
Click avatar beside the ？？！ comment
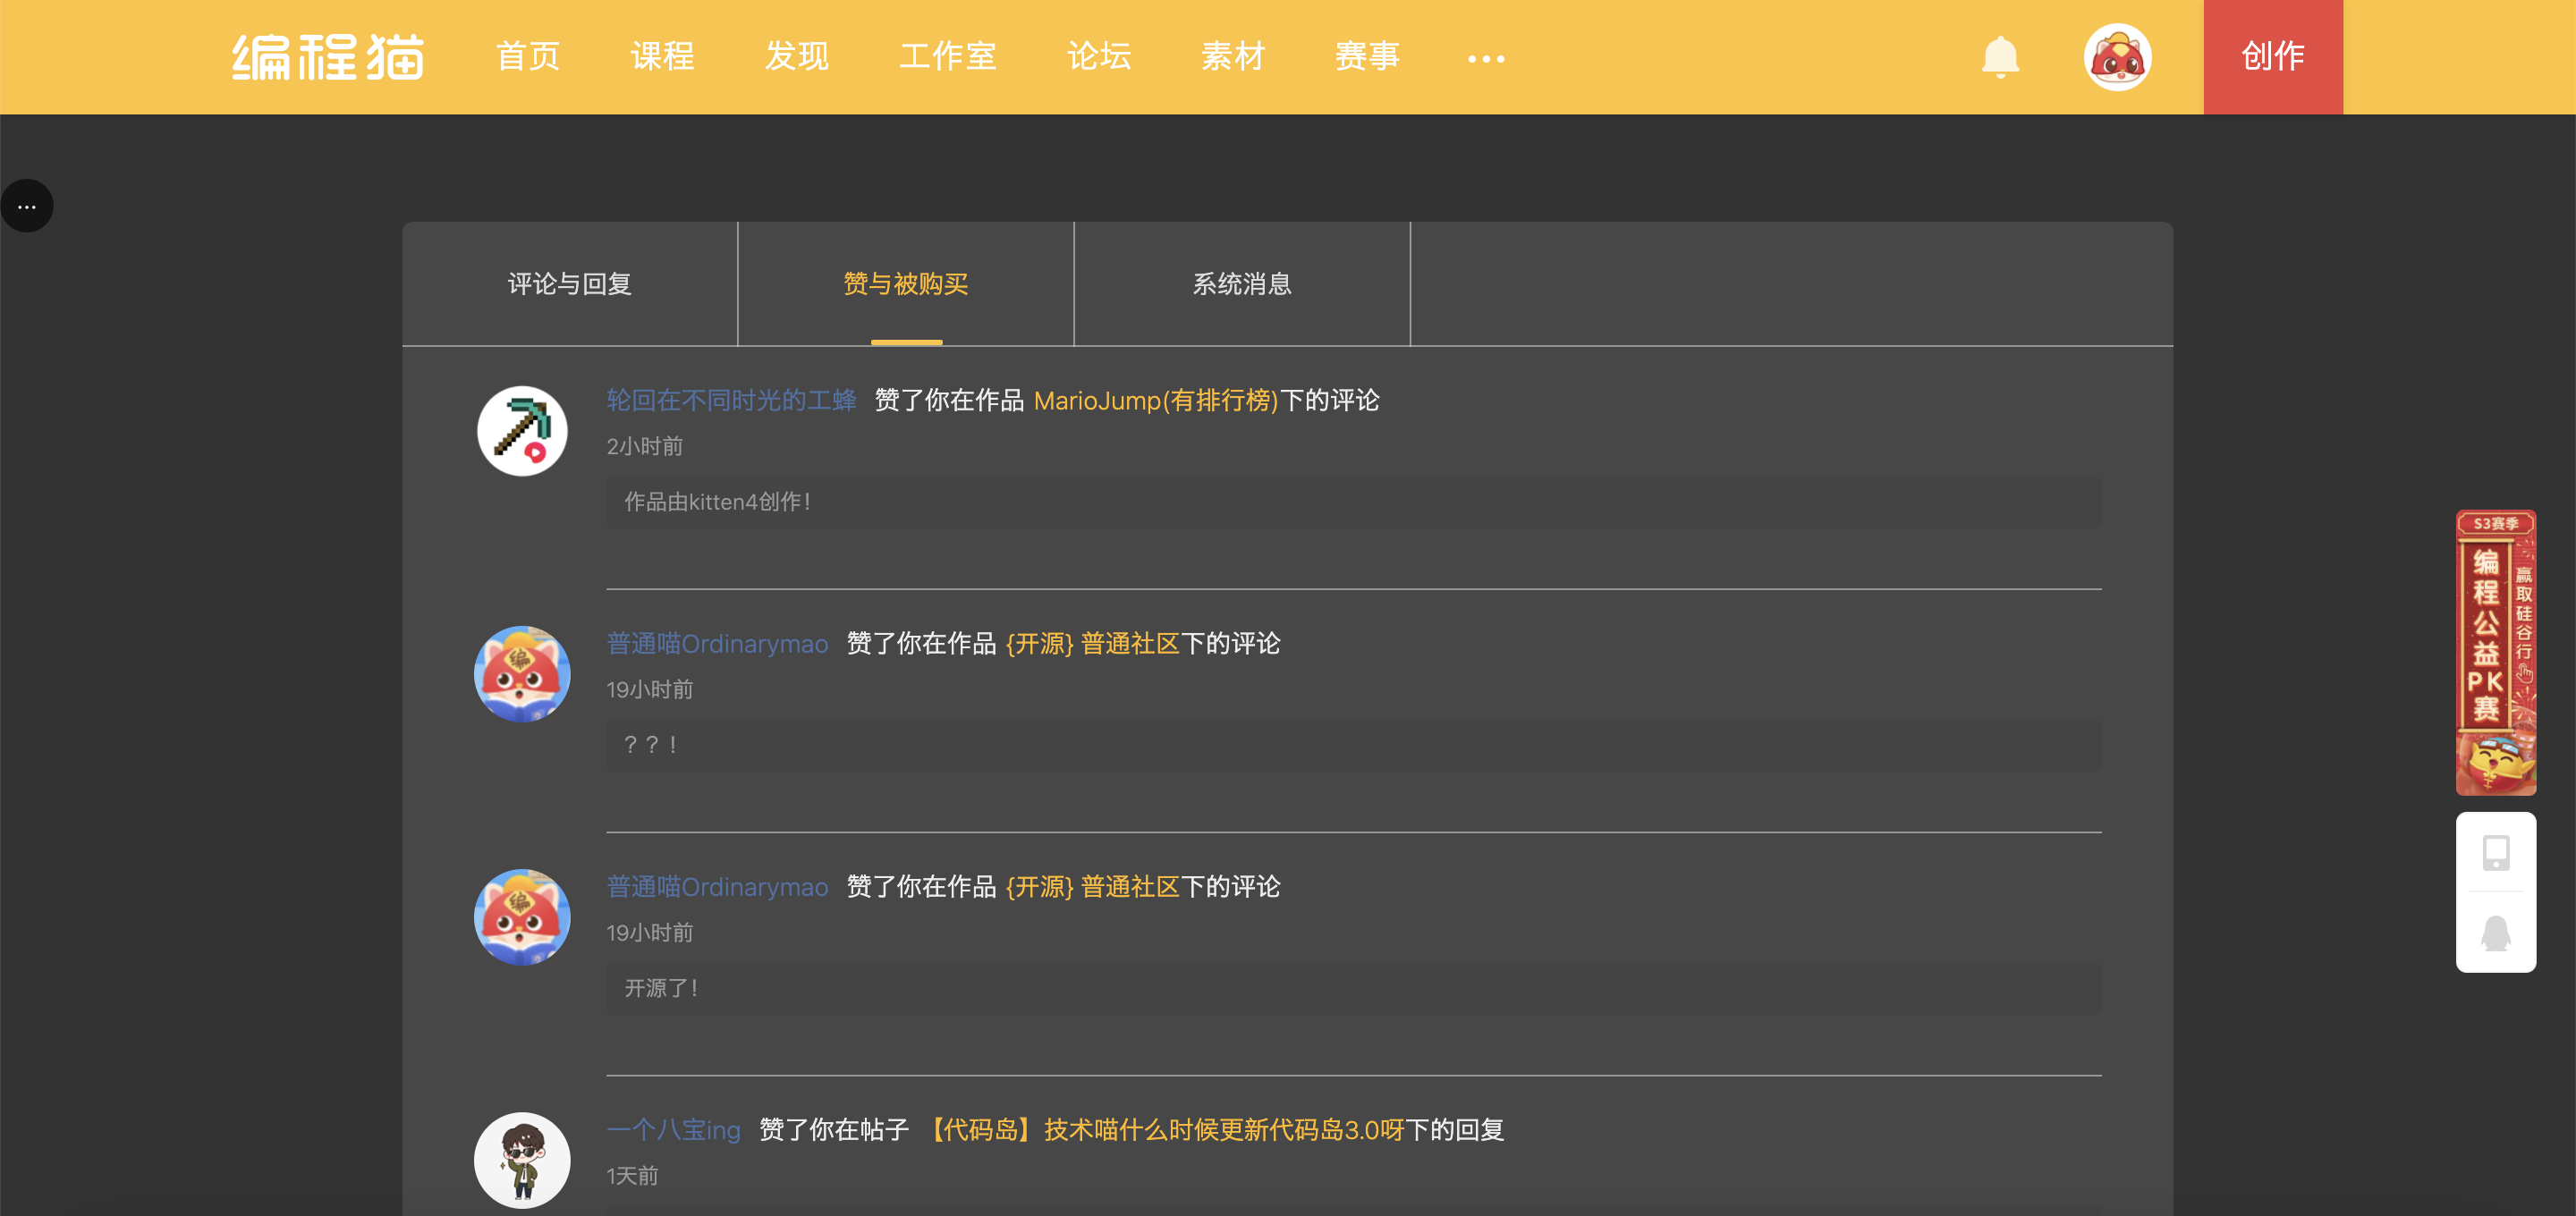tap(522, 674)
